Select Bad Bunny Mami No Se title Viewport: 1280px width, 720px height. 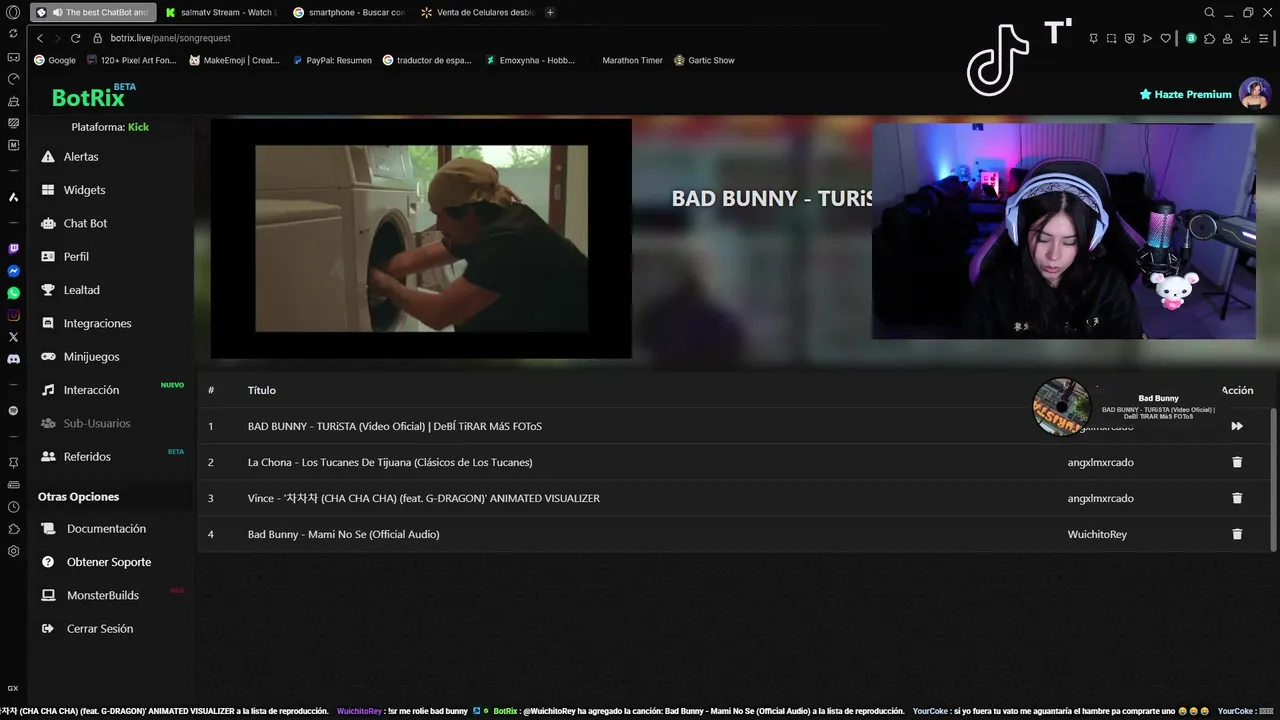click(x=343, y=534)
